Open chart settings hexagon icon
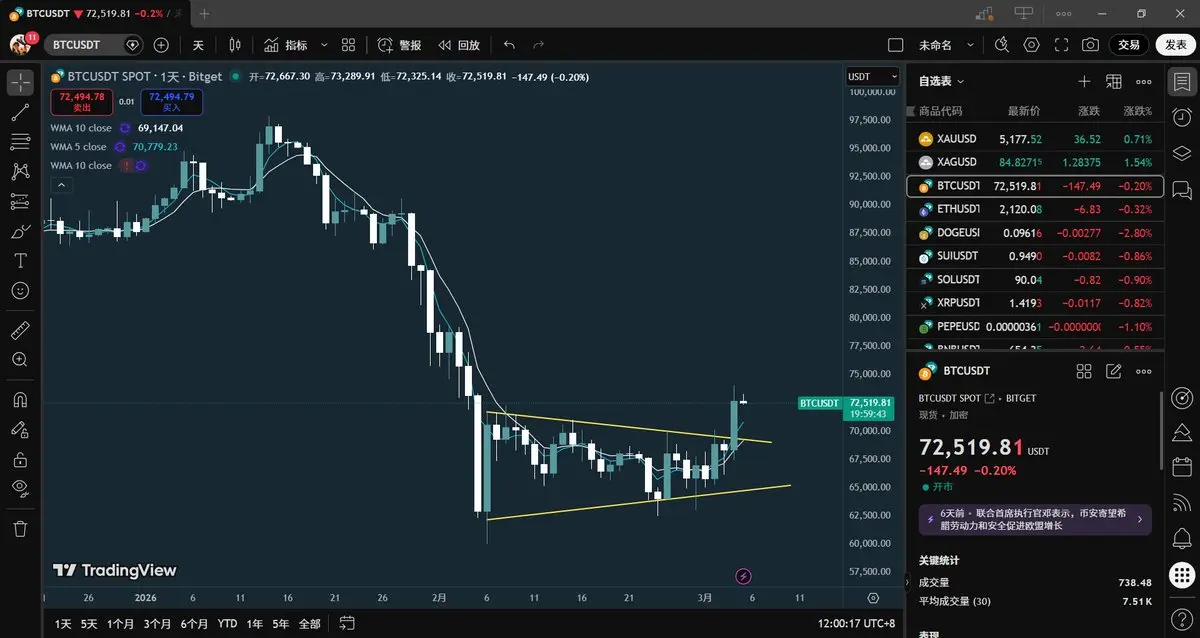The image size is (1200, 638). pos(1031,45)
